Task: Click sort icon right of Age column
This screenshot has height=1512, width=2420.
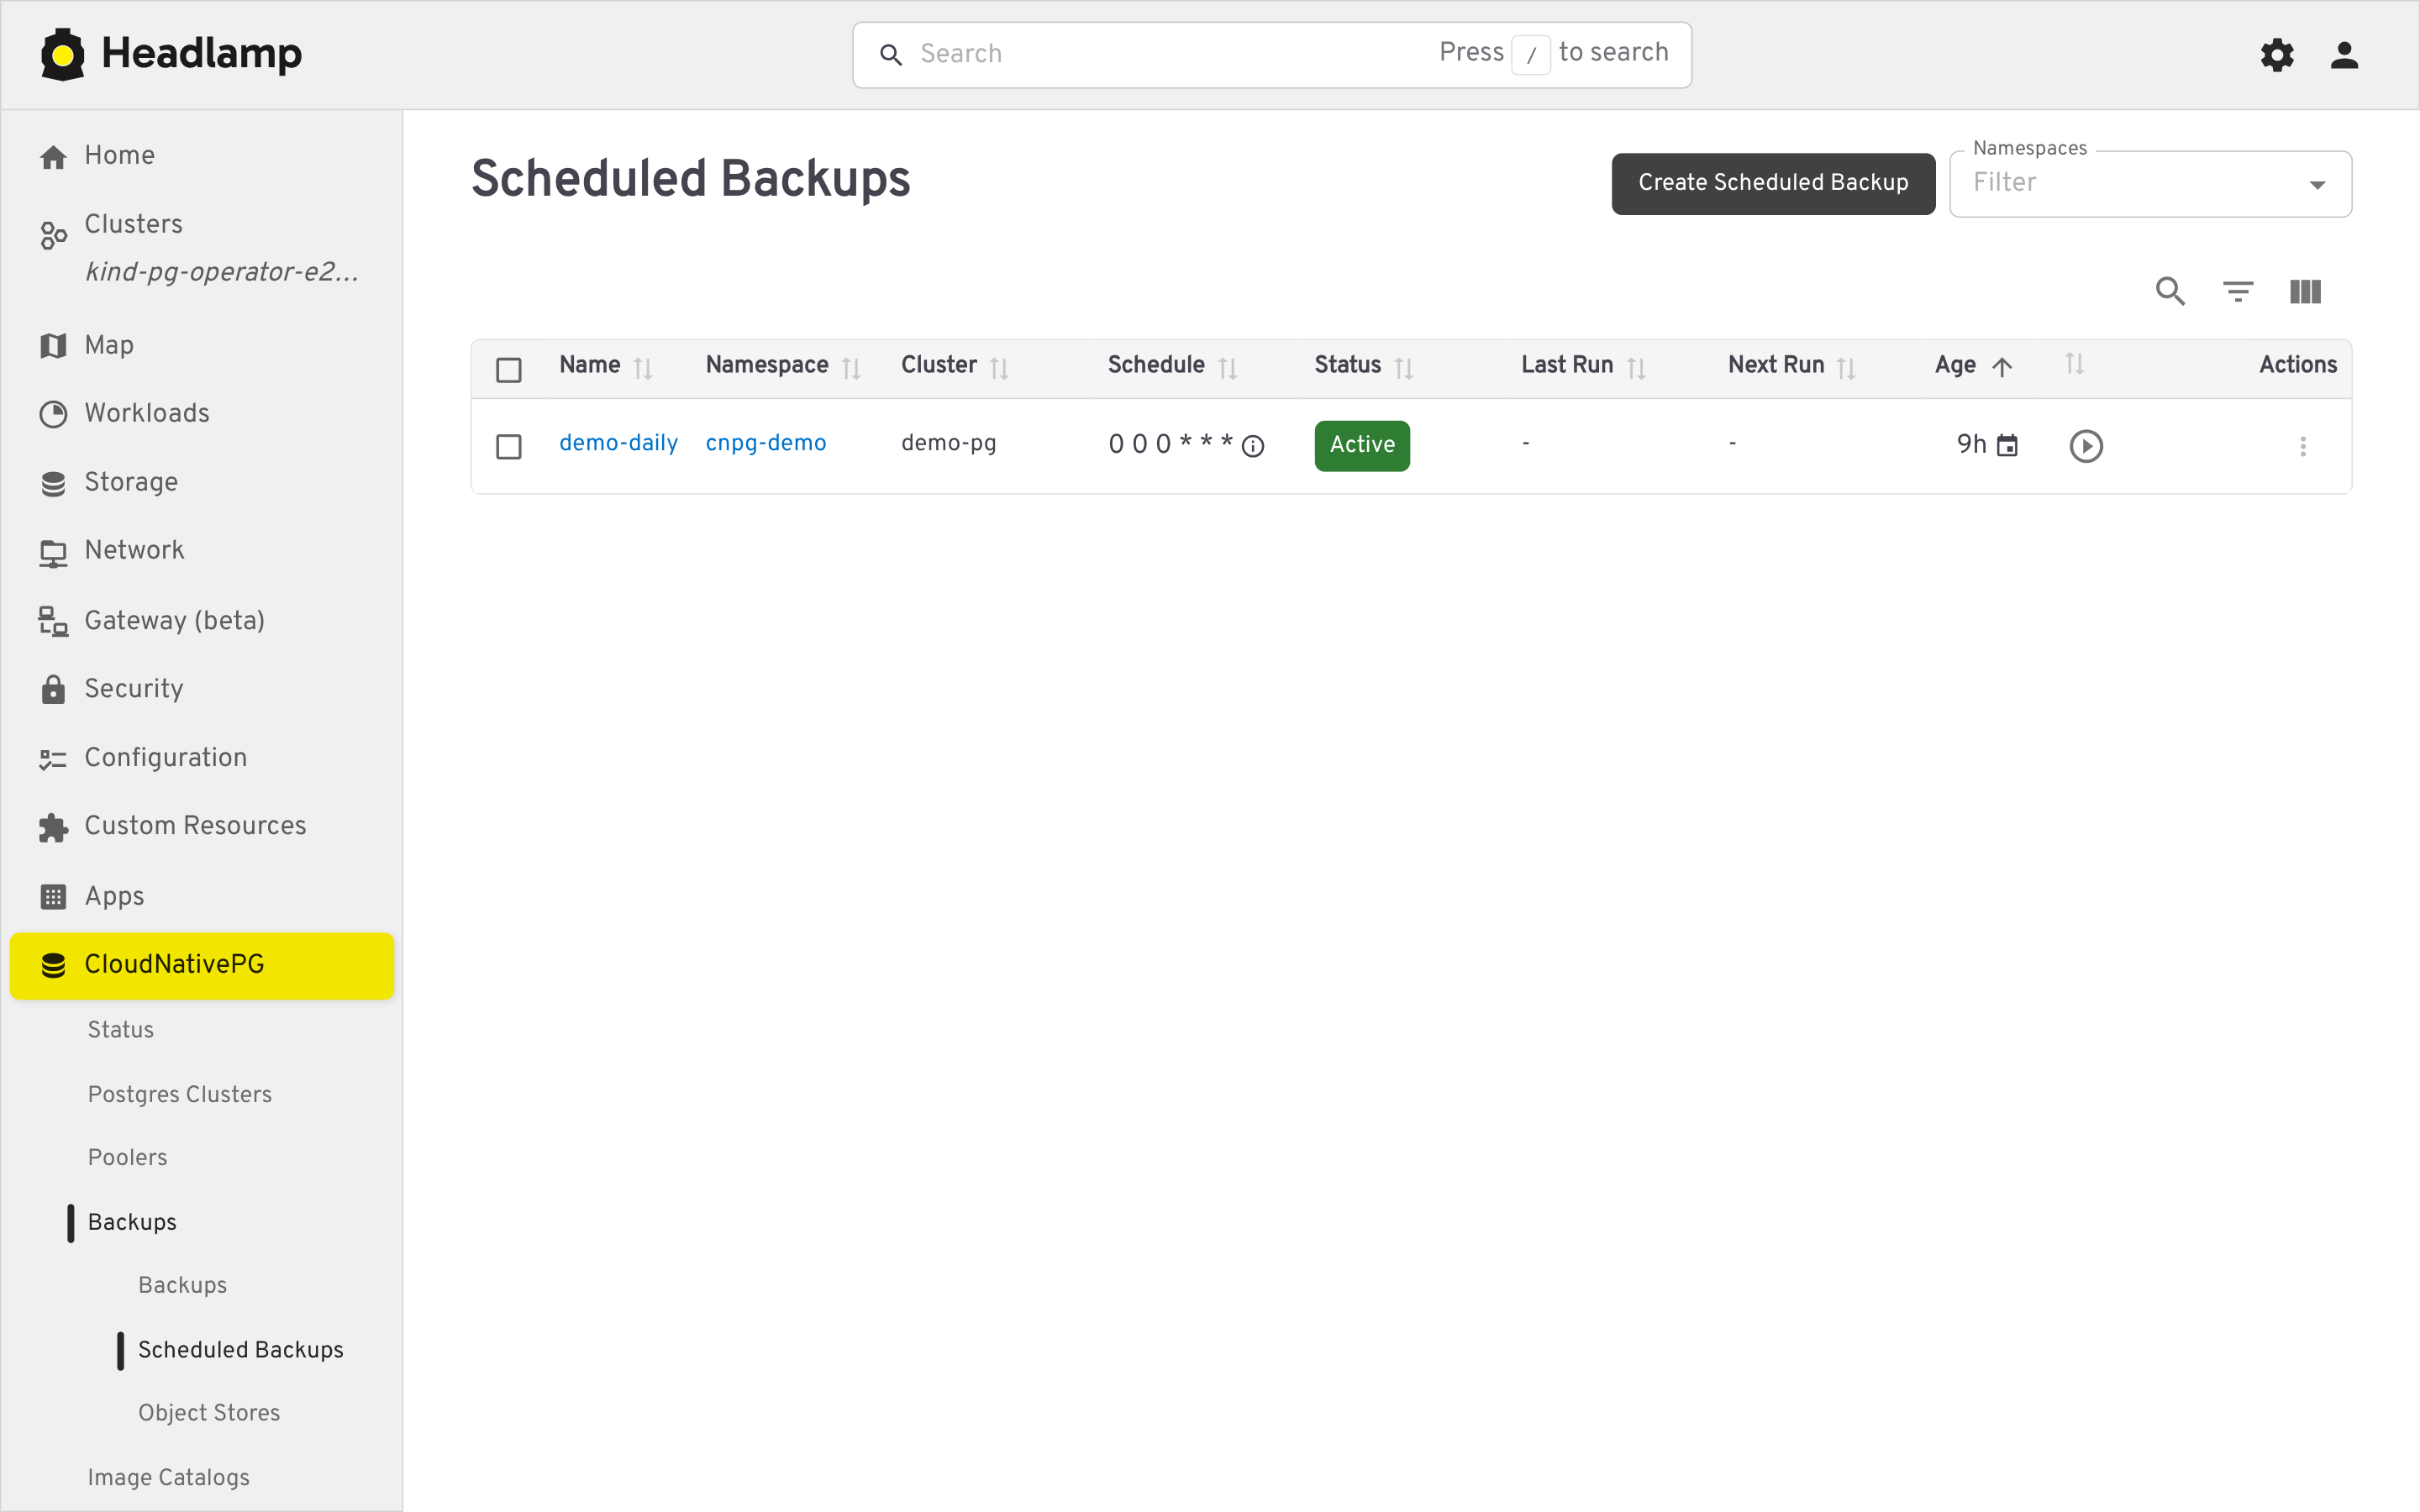Action: pyautogui.click(x=2074, y=364)
